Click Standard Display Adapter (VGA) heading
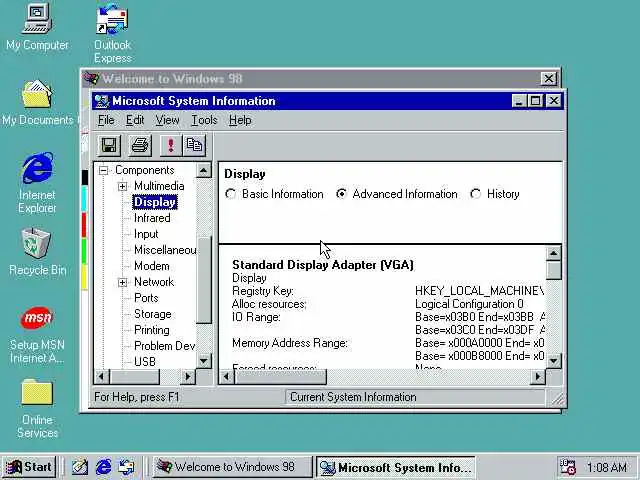 click(x=323, y=265)
